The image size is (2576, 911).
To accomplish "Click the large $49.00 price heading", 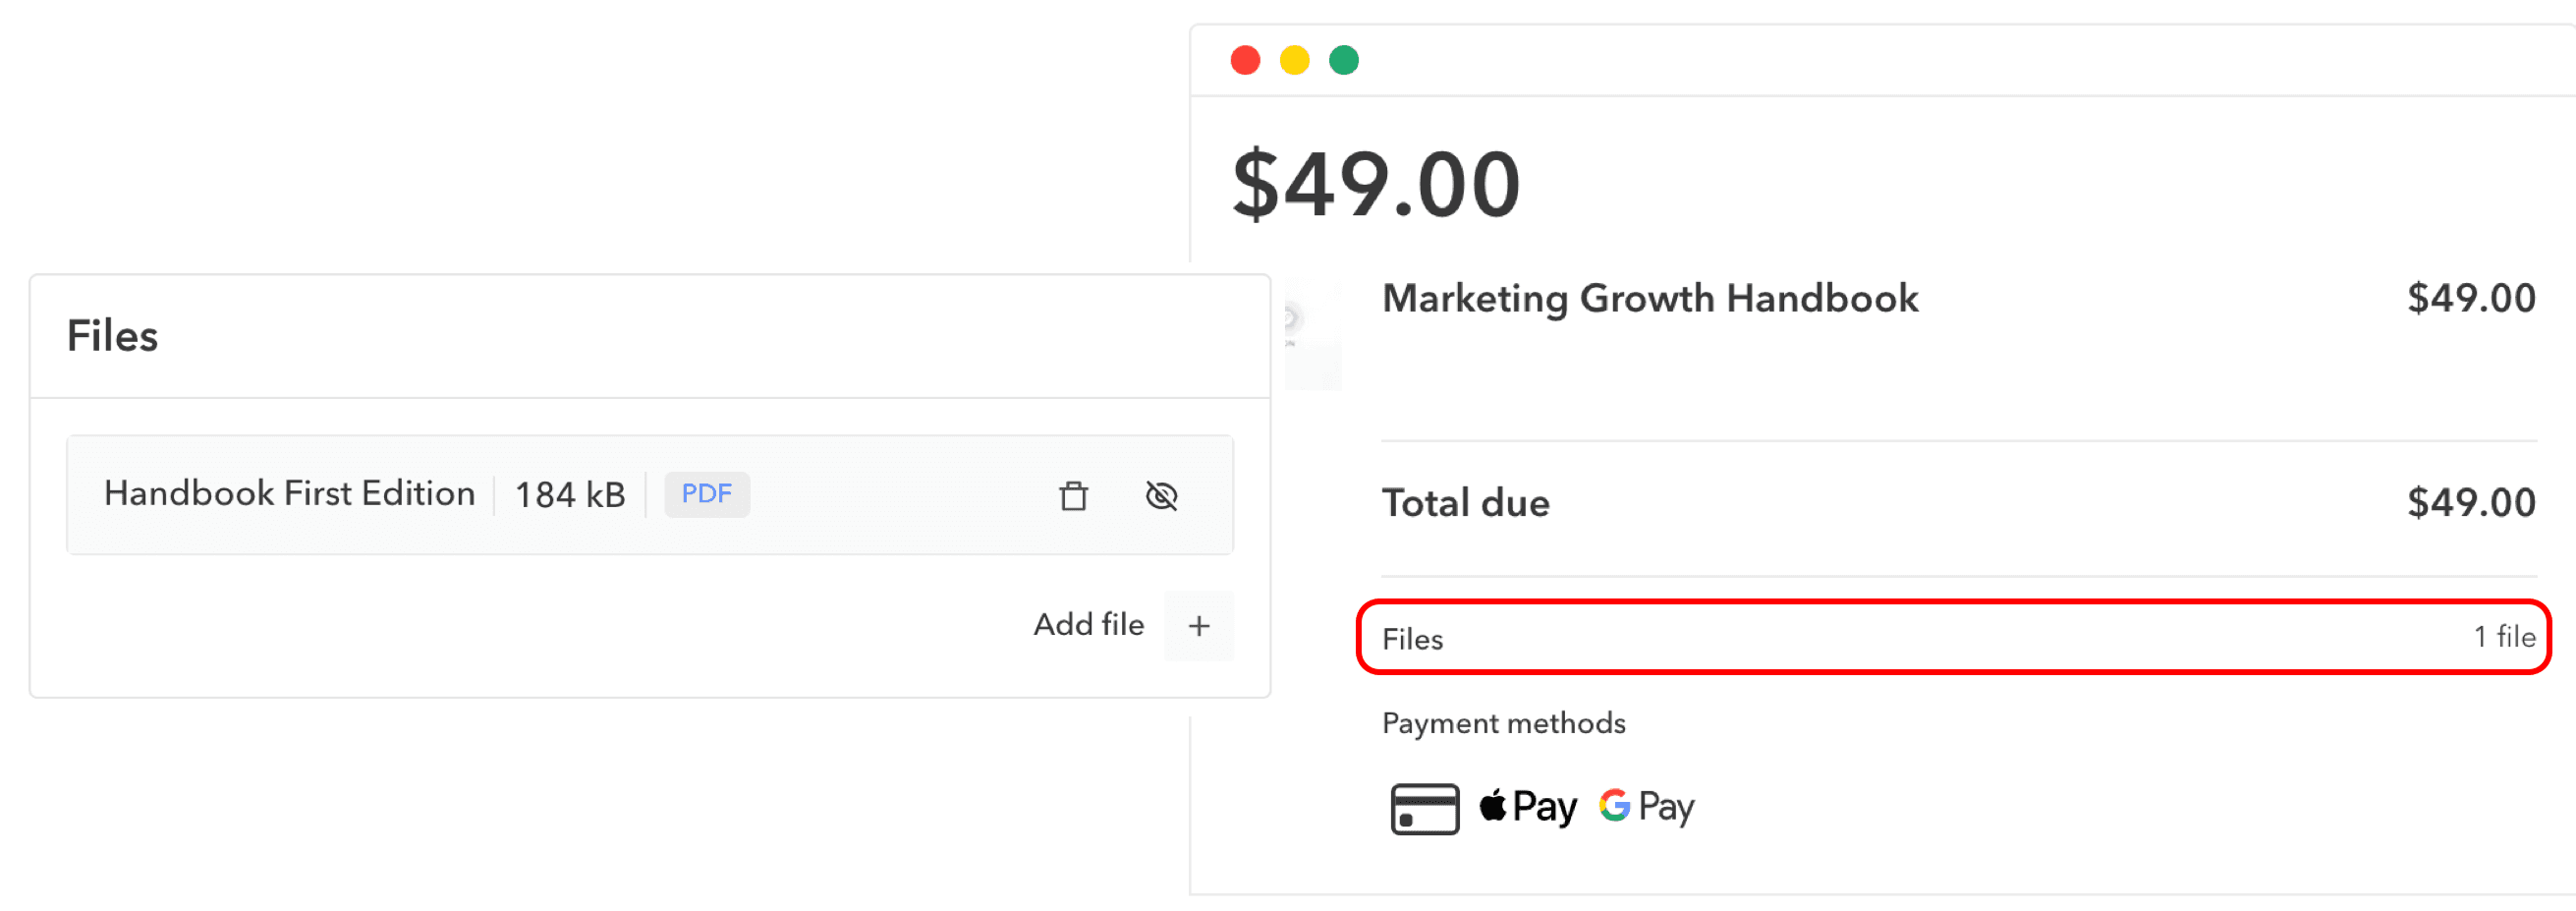I will tap(1375, 184).
